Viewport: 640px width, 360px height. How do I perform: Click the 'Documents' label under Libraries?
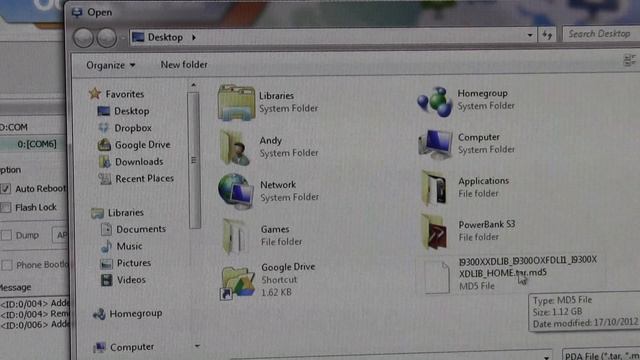(141, 229)
